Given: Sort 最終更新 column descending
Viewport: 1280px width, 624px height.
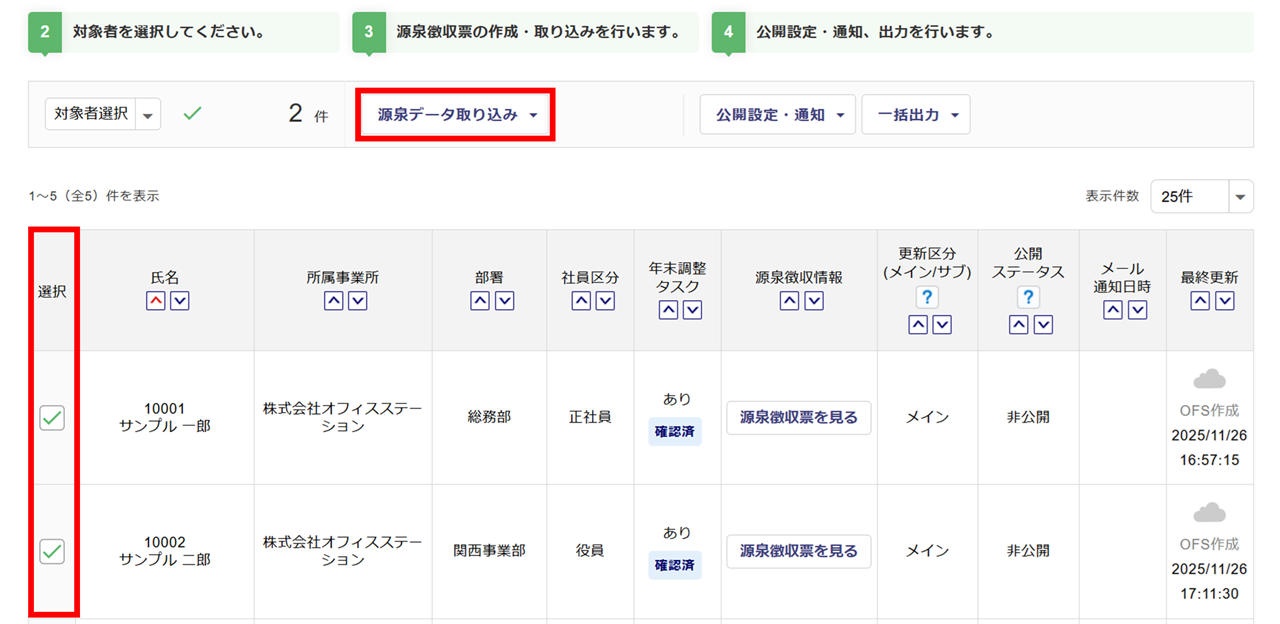Looking at the screenshot, I should click(1224, 301).
